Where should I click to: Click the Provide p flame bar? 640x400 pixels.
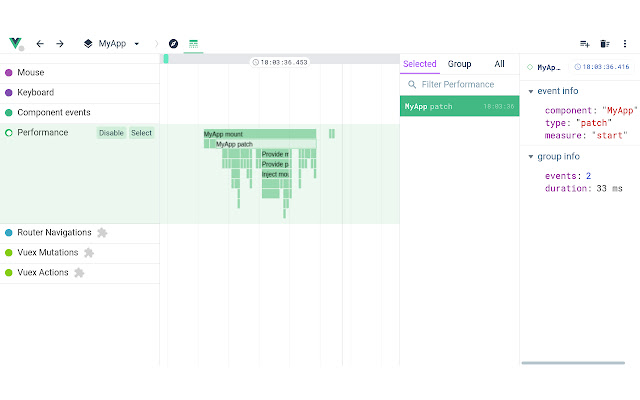[x=275, y=164]
